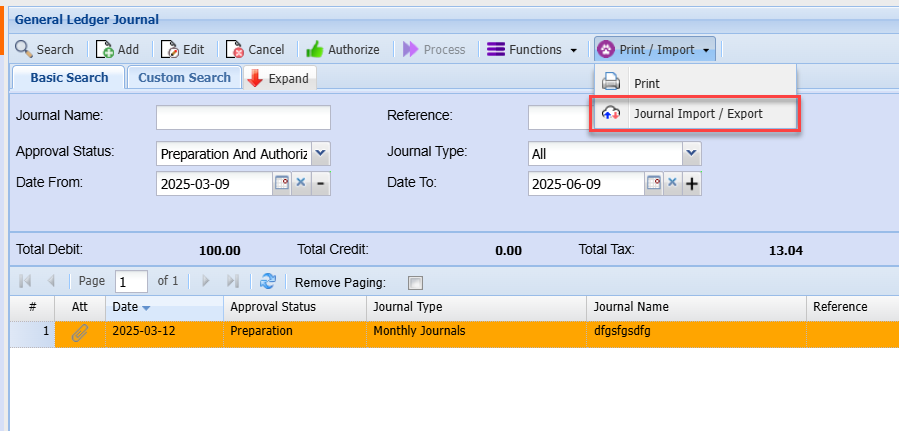Screen dimensions: 899x431
Task: Click the Date From text field
Action: tap(214, 184)
